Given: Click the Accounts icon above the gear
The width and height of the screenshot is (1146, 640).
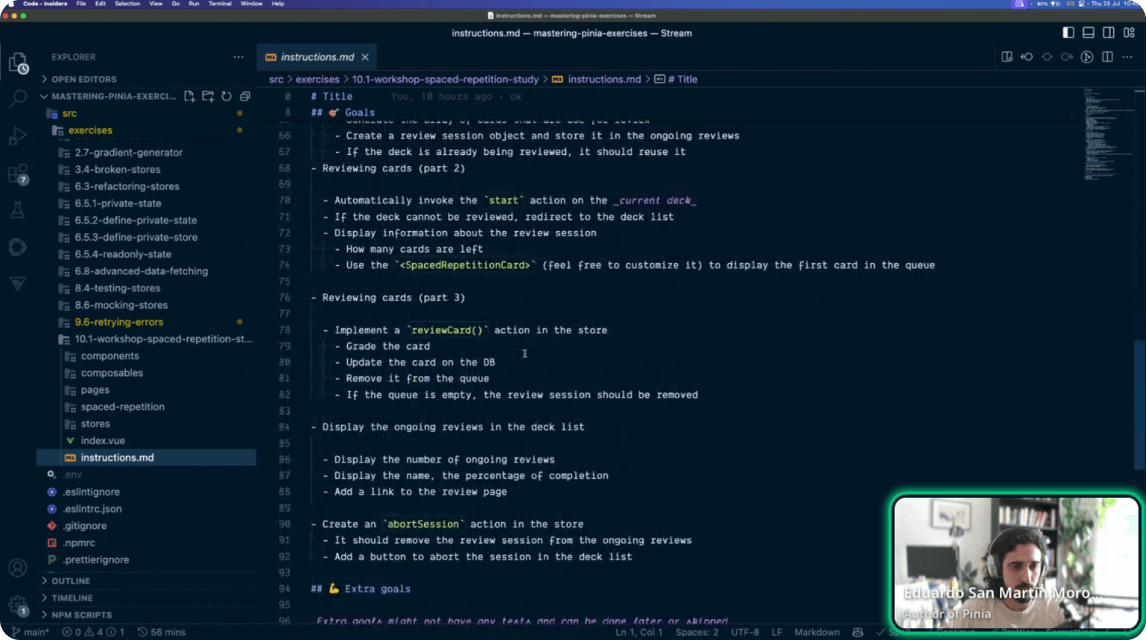Looking at the screenshot, I should click(17, 567).
